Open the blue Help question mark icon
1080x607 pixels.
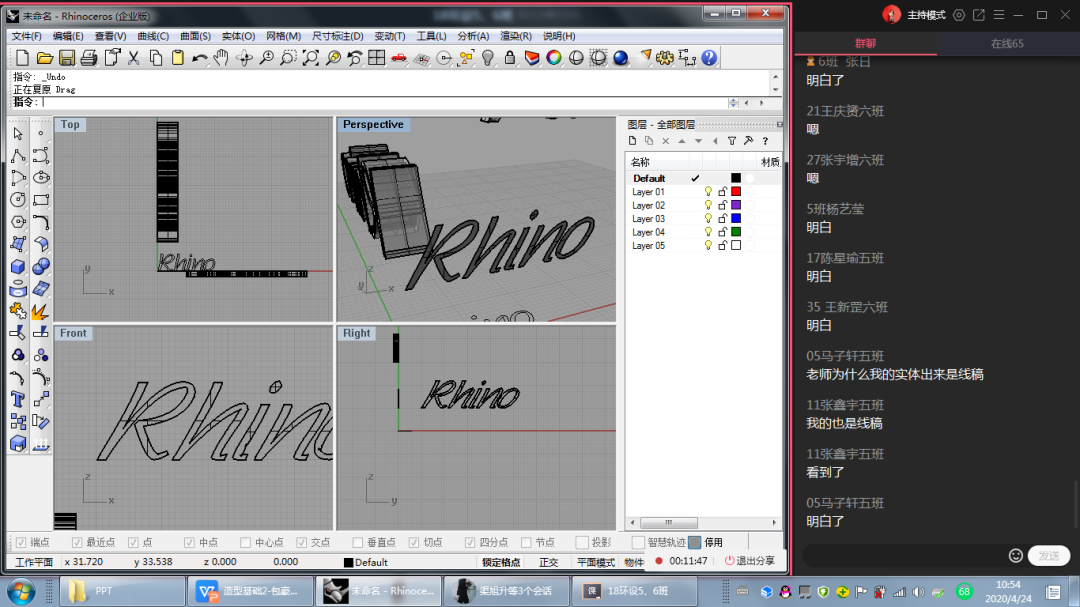(x=709, y=58)
